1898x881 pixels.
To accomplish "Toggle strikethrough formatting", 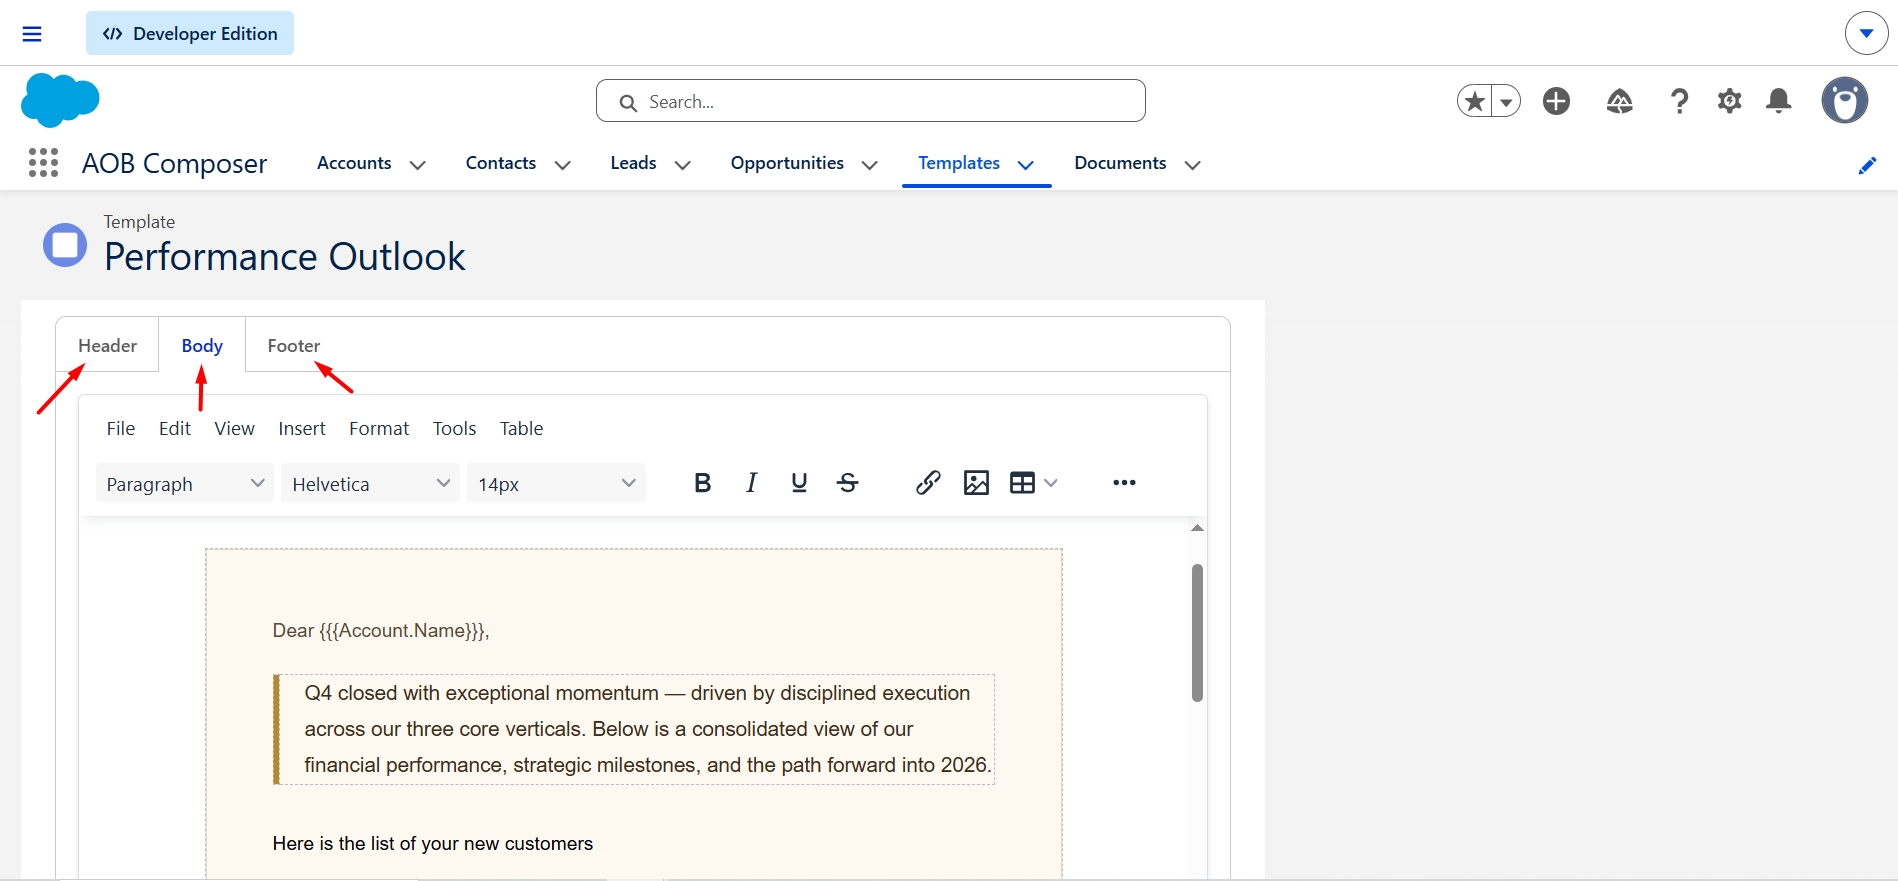I will [848, 483].
